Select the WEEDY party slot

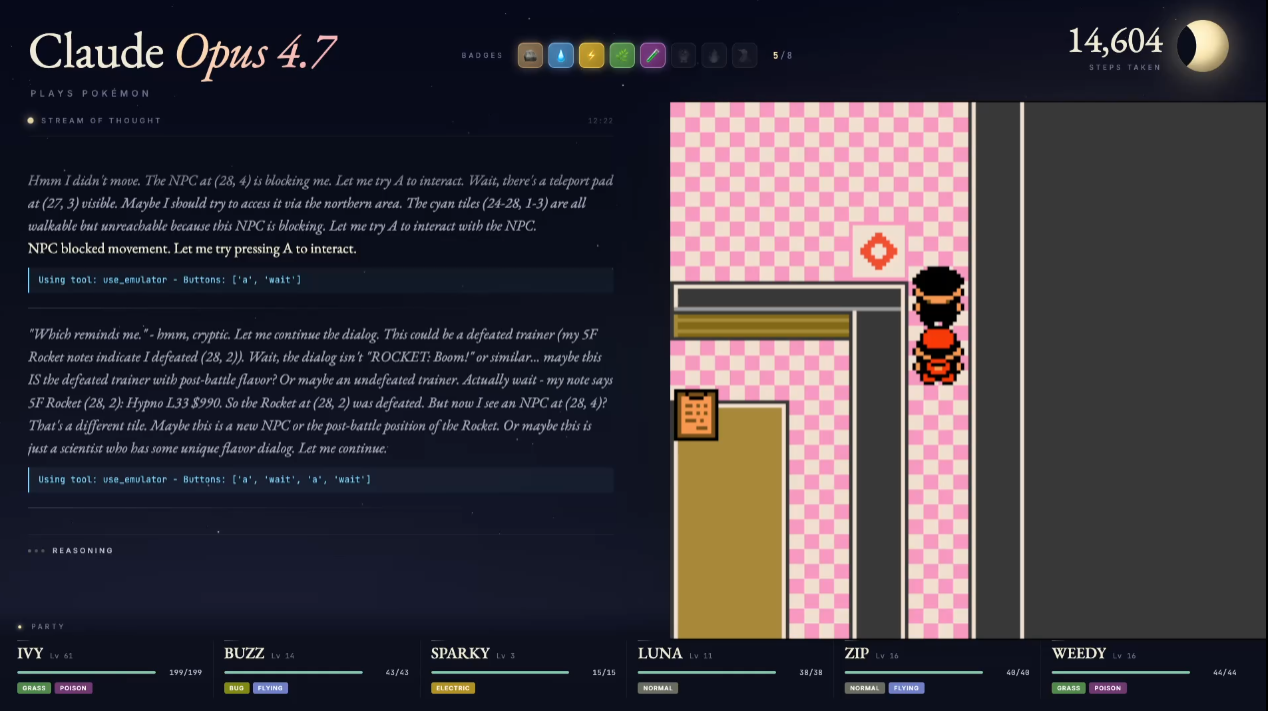pyautogui.click(x=1145, y=668)
